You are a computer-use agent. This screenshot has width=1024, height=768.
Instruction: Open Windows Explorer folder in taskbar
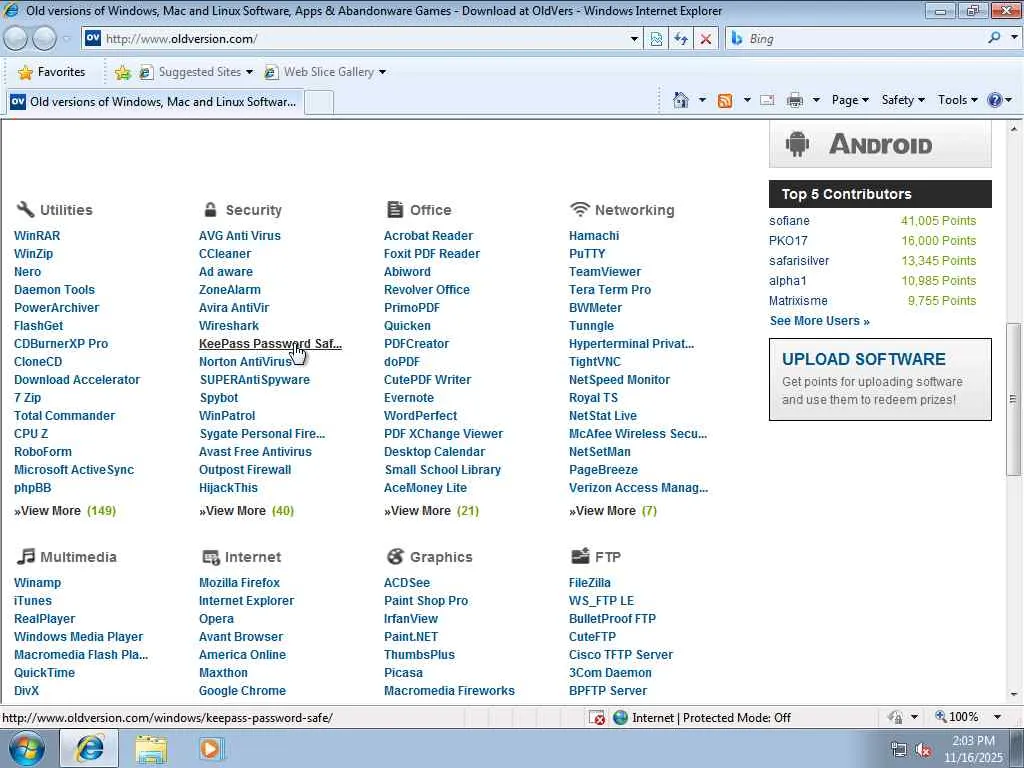pyautogui.click(x=151, y=749)
